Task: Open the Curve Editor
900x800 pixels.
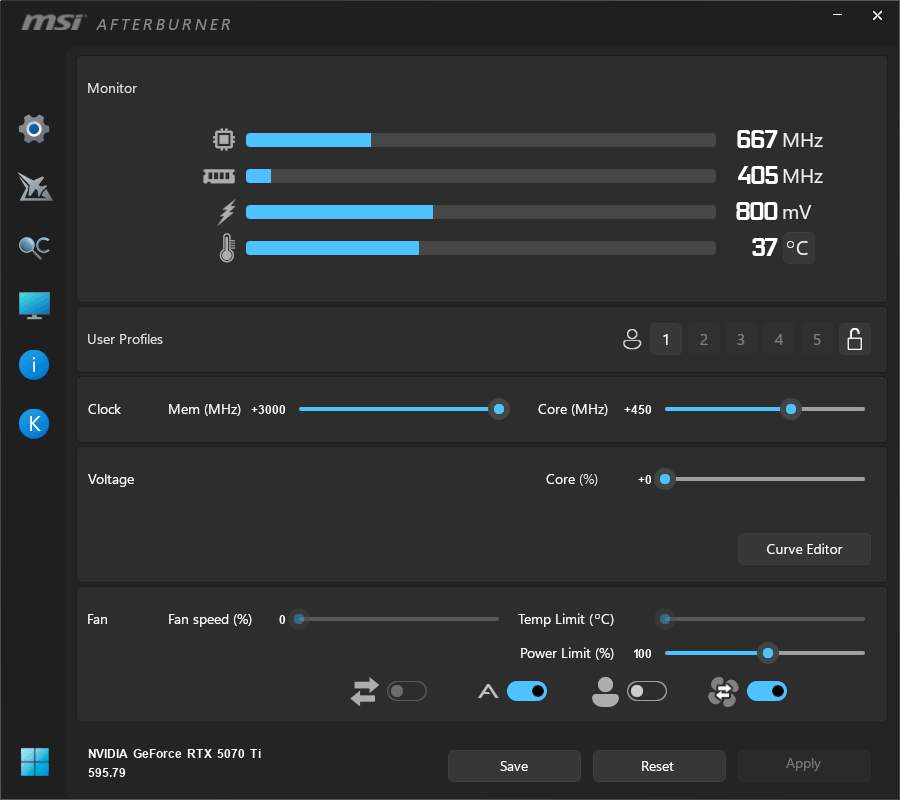Action: (803, 549)
